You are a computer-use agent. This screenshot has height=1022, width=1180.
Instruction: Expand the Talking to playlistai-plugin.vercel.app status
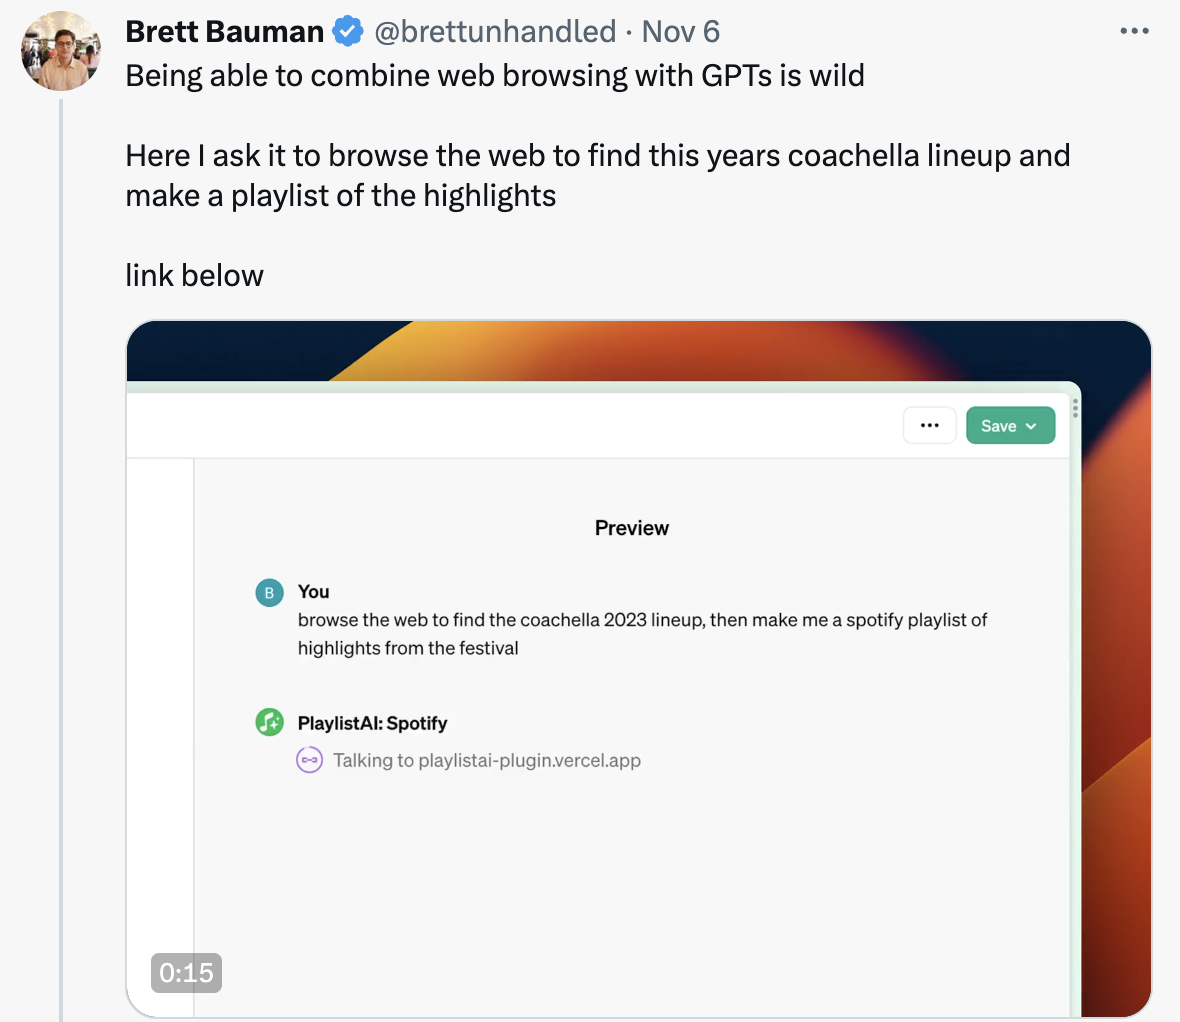486,761
